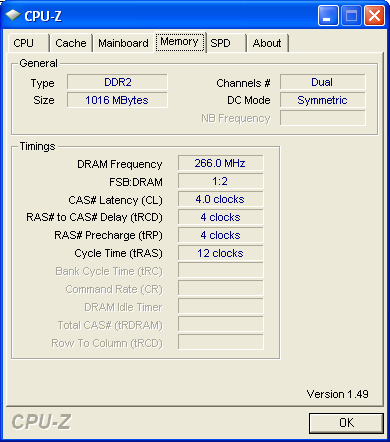Click the DRAM Frequency value 266.0 MHz
The height and width of the screenshot is (442, 390).
coord(220,163)
